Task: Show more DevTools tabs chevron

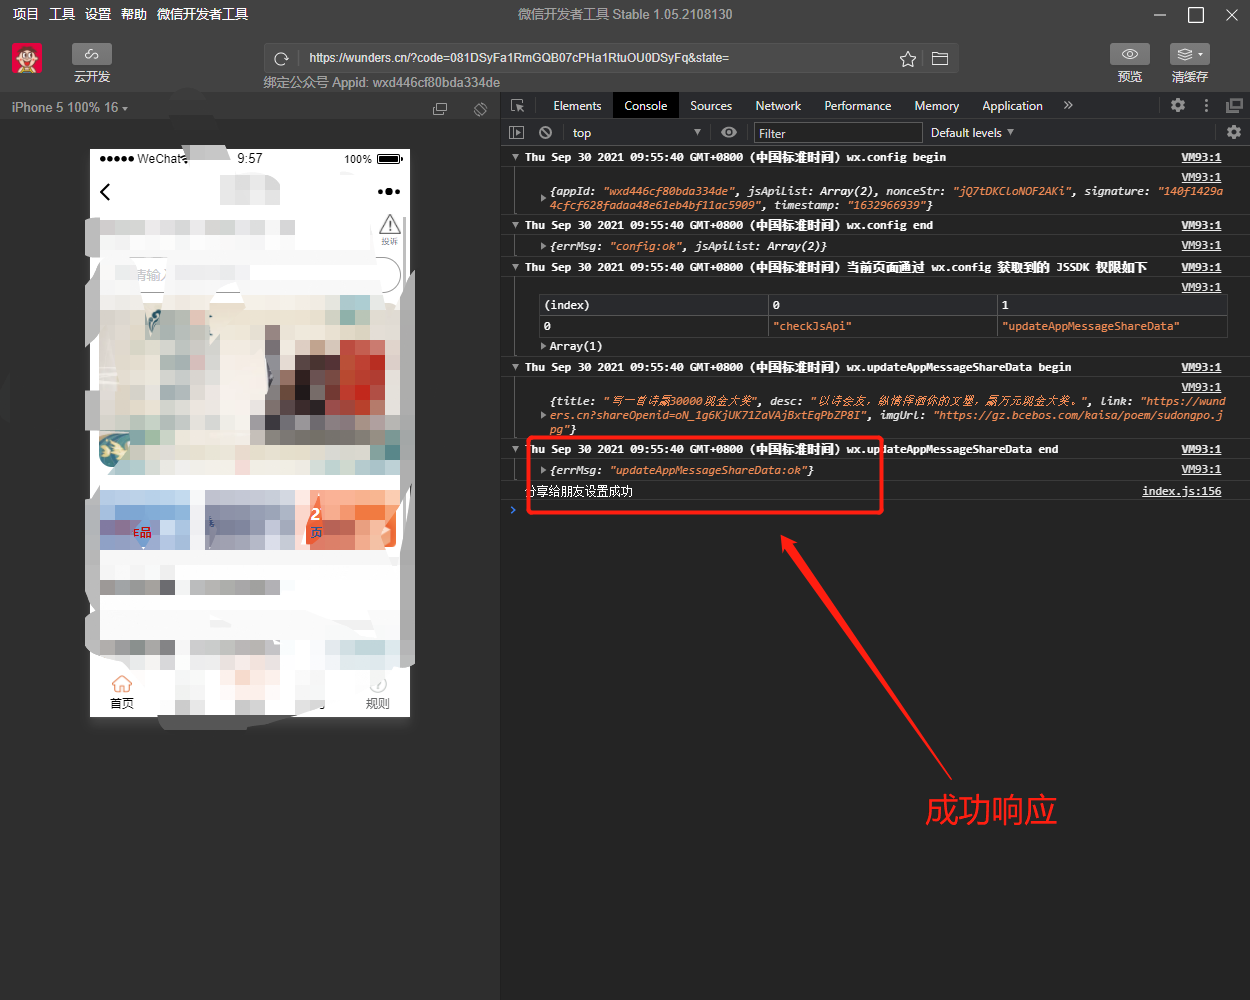Action: (x=1068, y=105)
